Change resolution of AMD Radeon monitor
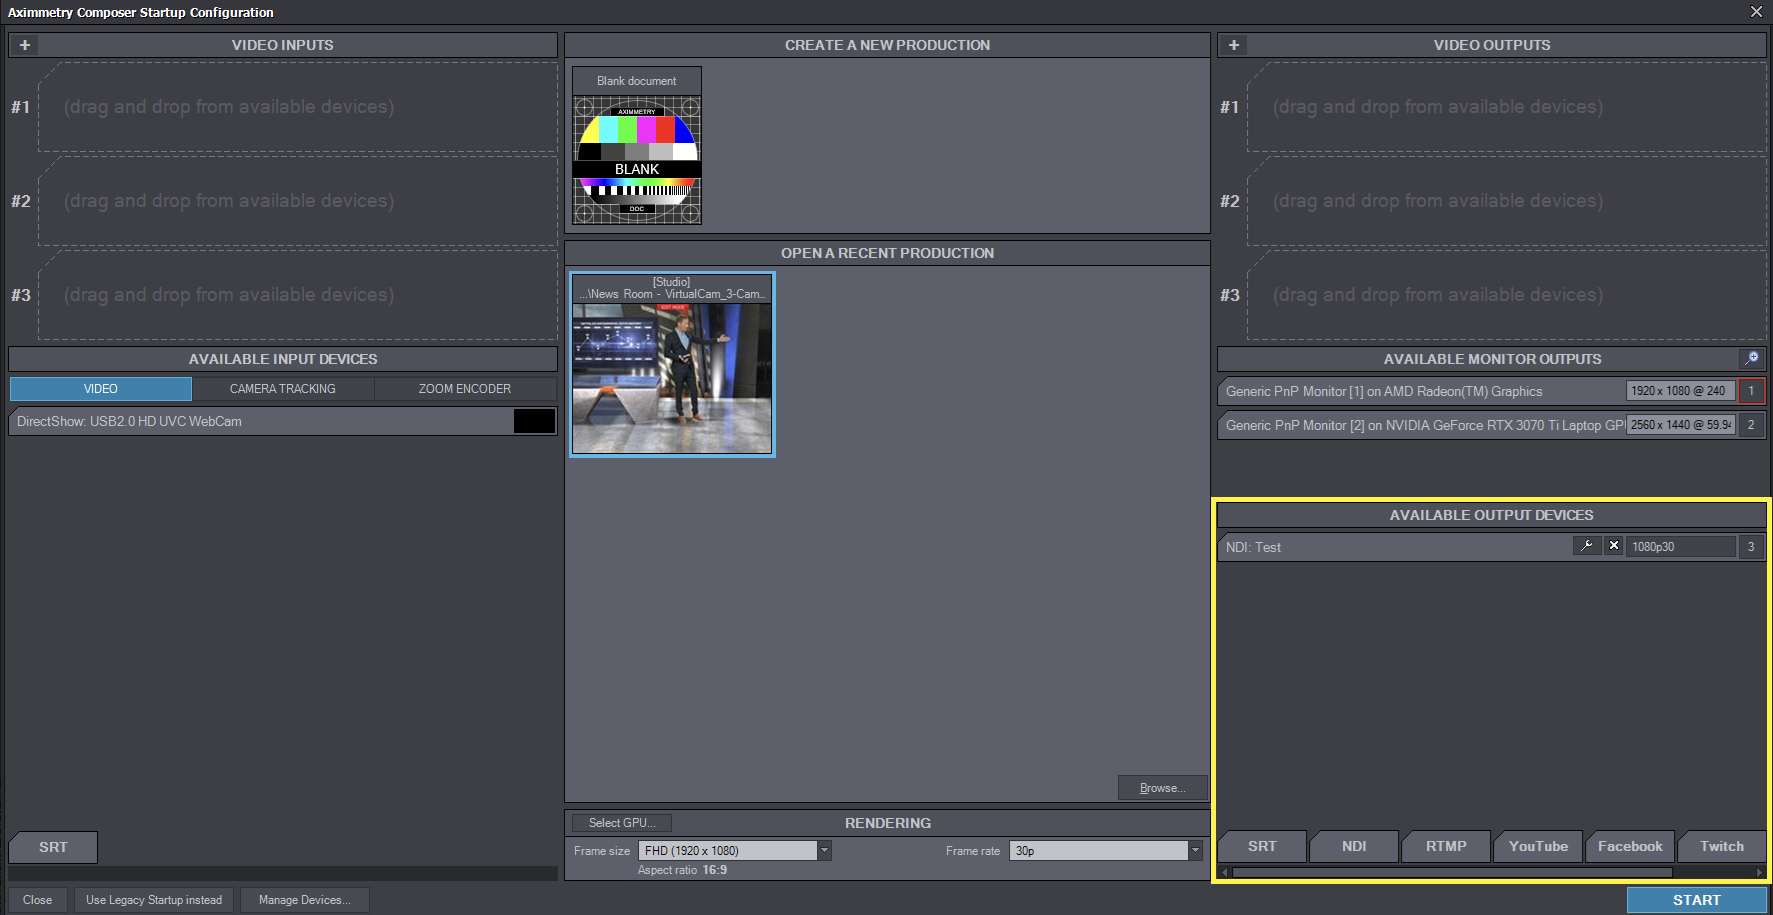Viewport: 1773px width, 915px height. pyautogui.click(x=1680, y=391)
